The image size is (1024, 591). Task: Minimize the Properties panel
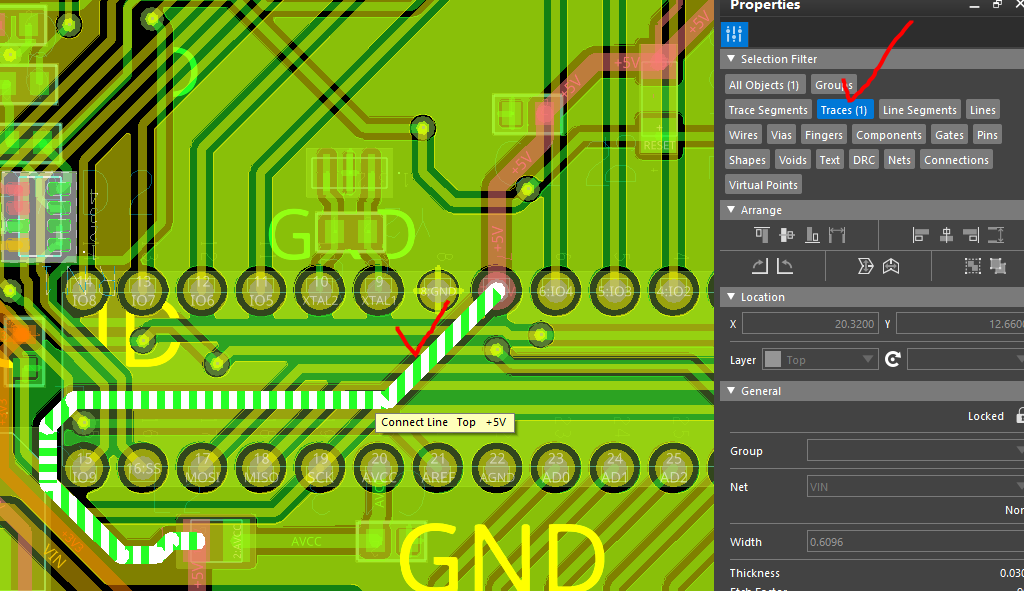[974, 5]
